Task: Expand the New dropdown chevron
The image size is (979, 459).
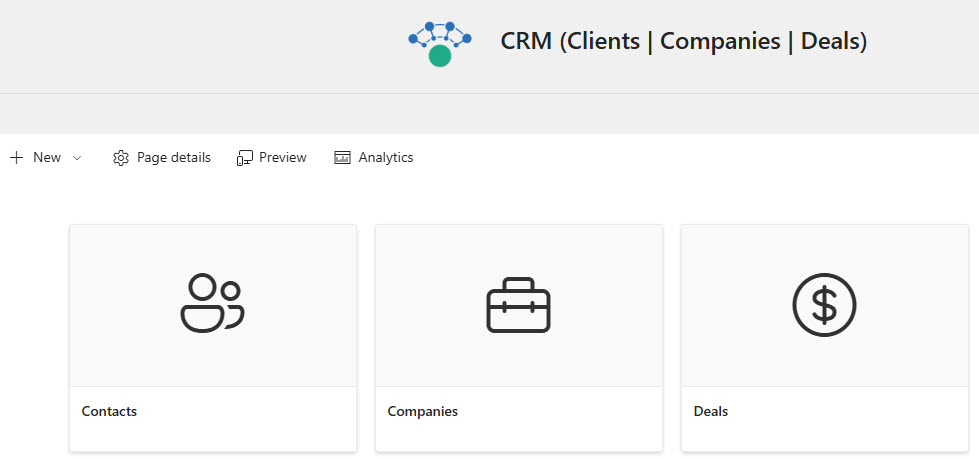Action: (x=77, y=158)
